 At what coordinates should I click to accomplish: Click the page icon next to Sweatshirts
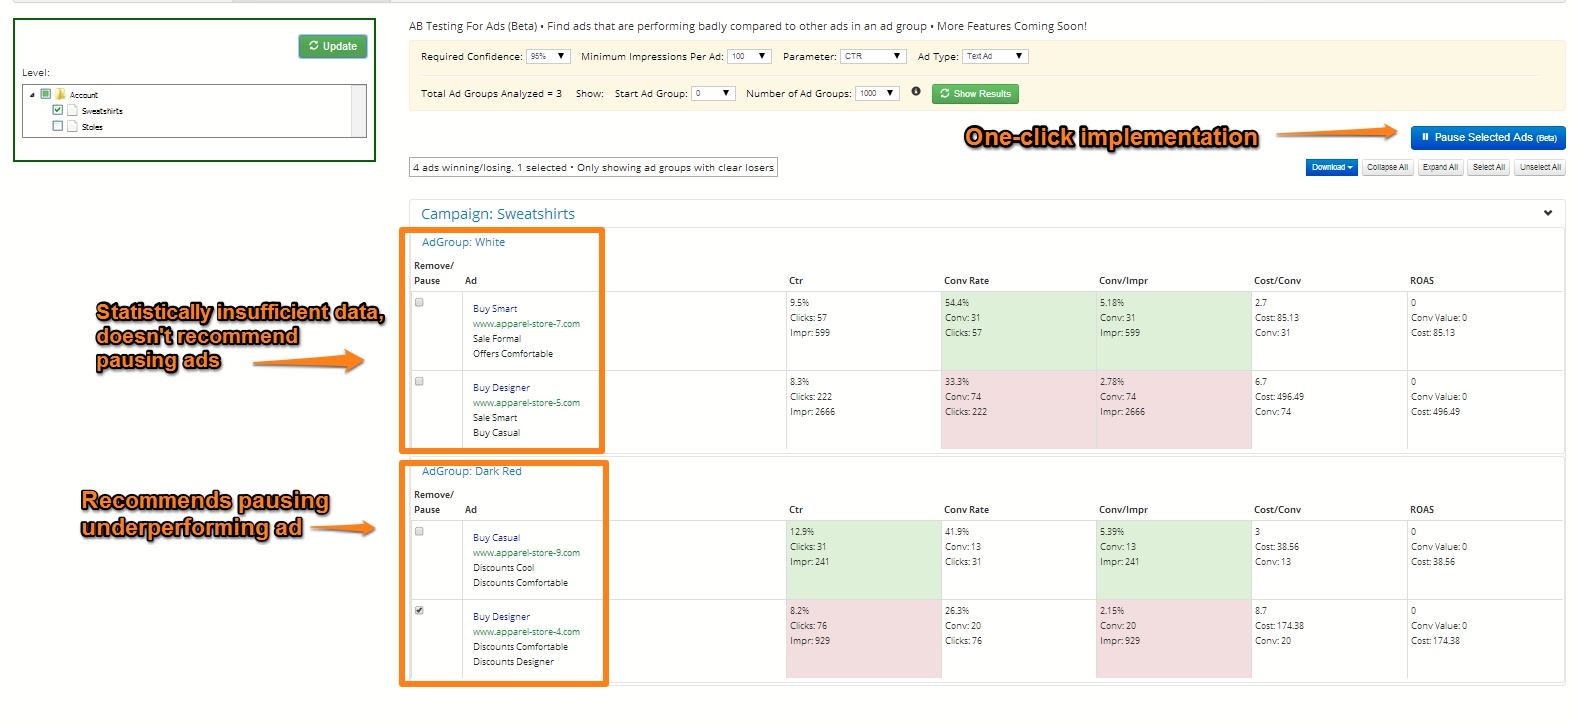[72, 110]
